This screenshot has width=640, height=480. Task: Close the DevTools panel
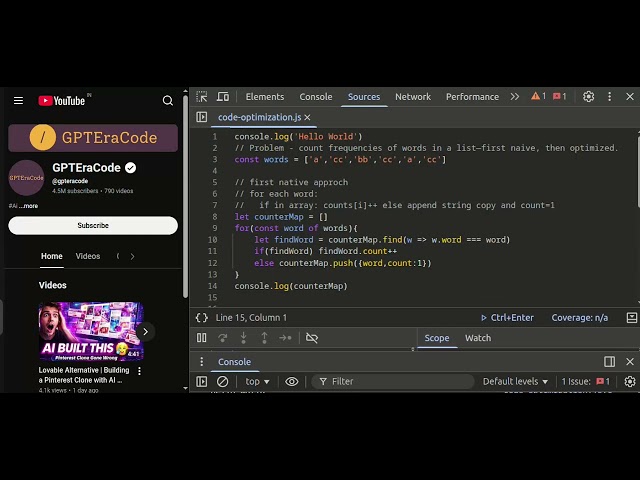tap(630, 97)
